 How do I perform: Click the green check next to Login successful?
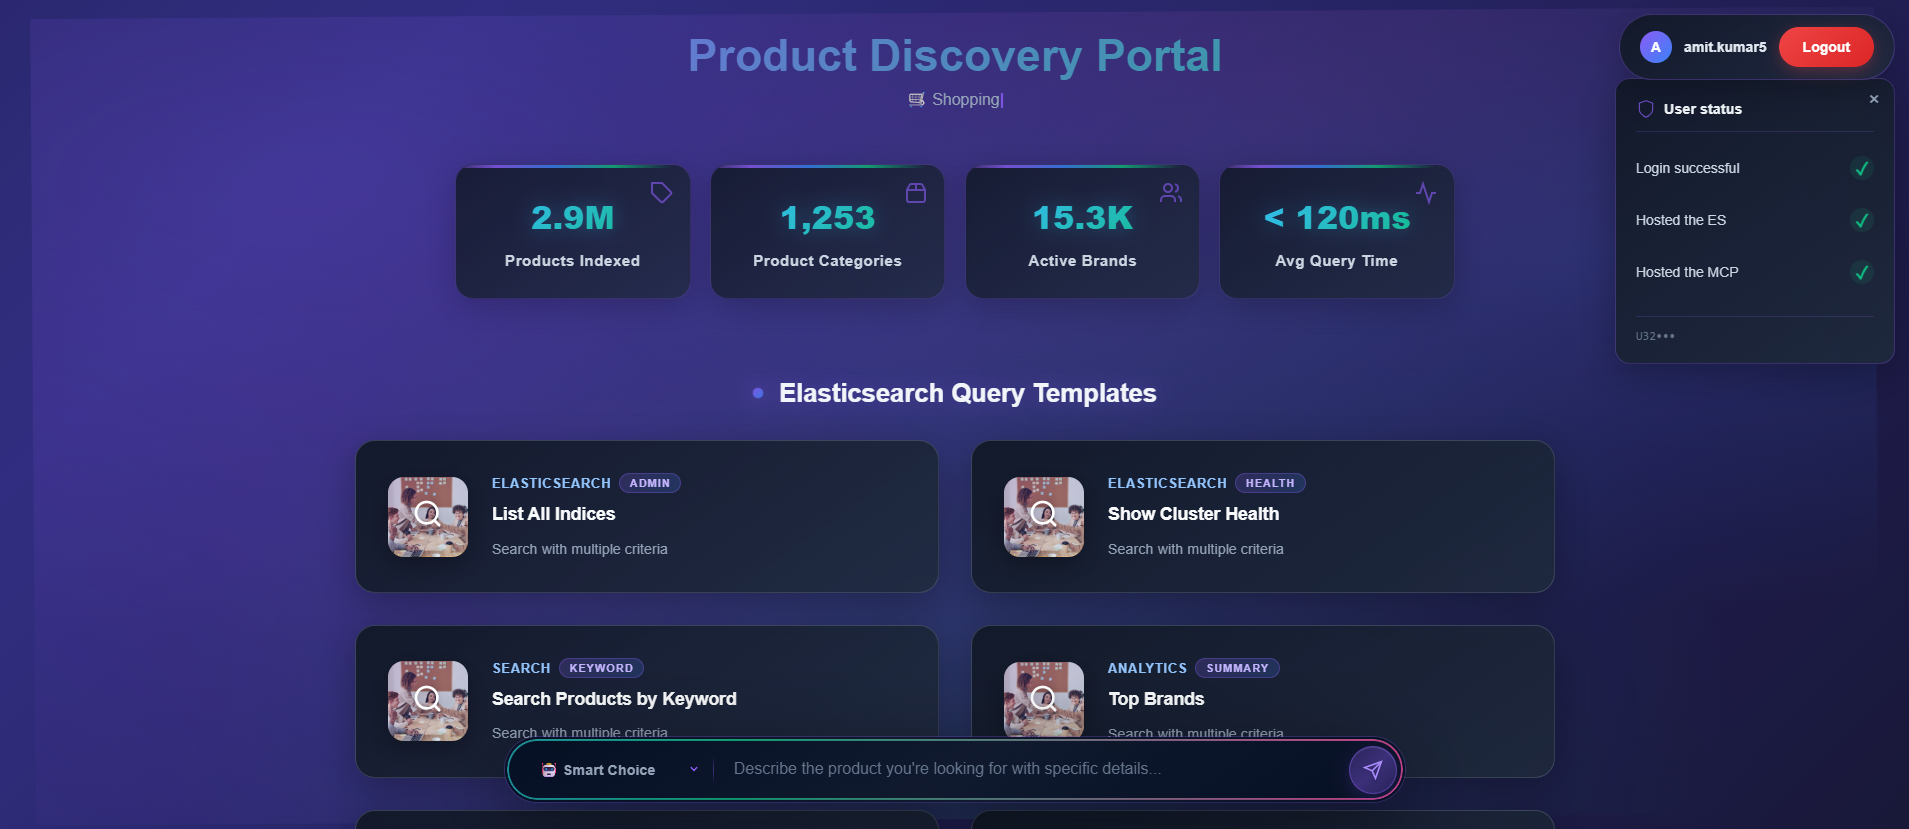coord(1861,168)
